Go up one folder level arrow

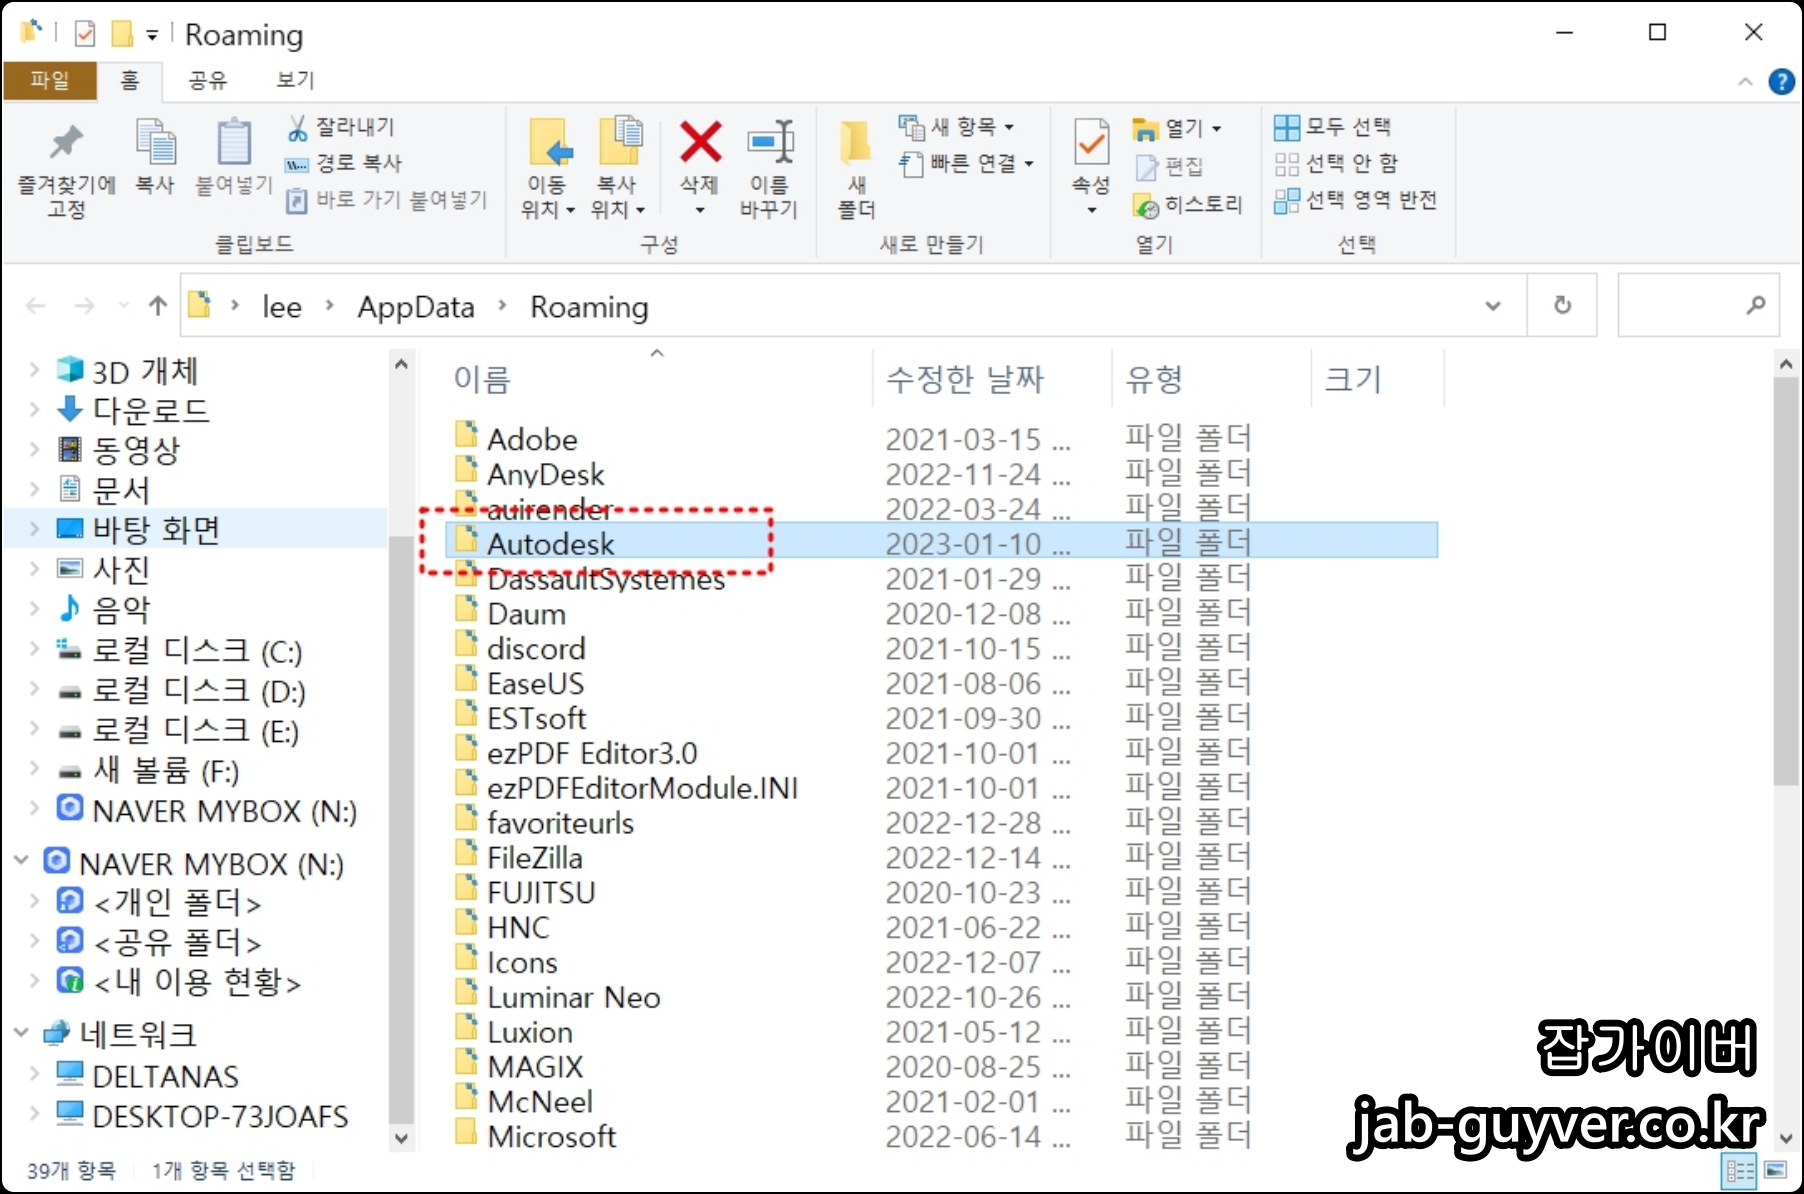click(x=157, y=306)
